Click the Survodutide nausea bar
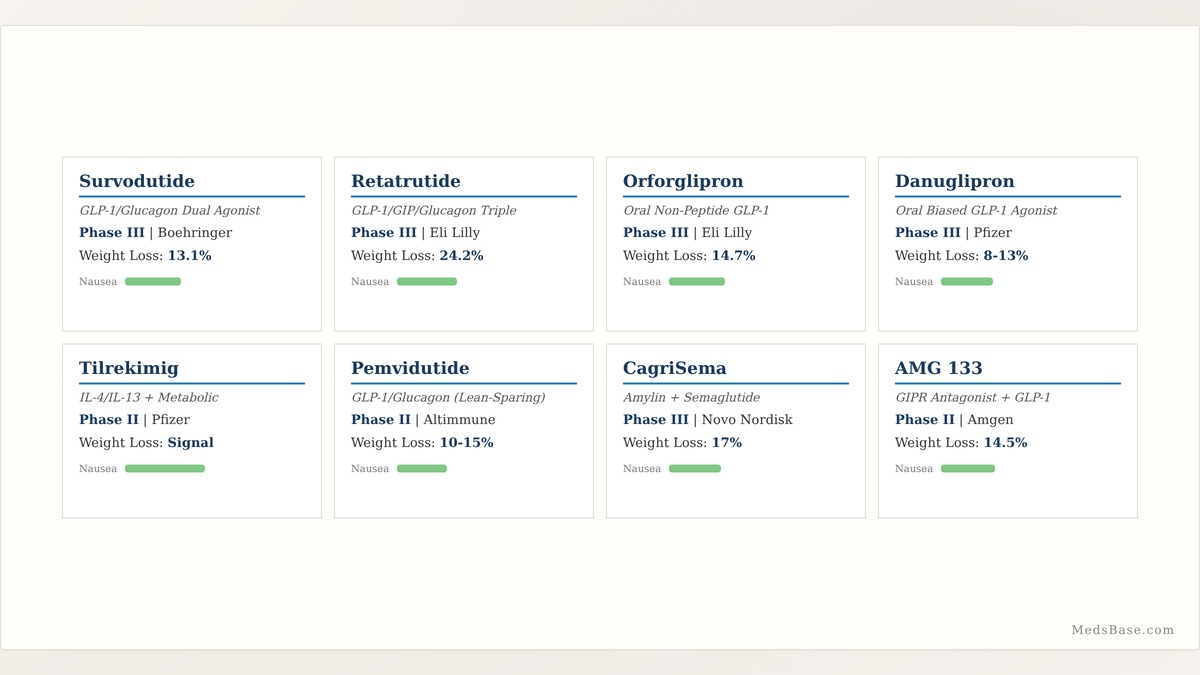The image size is (1200, 675). click(153, 282)
